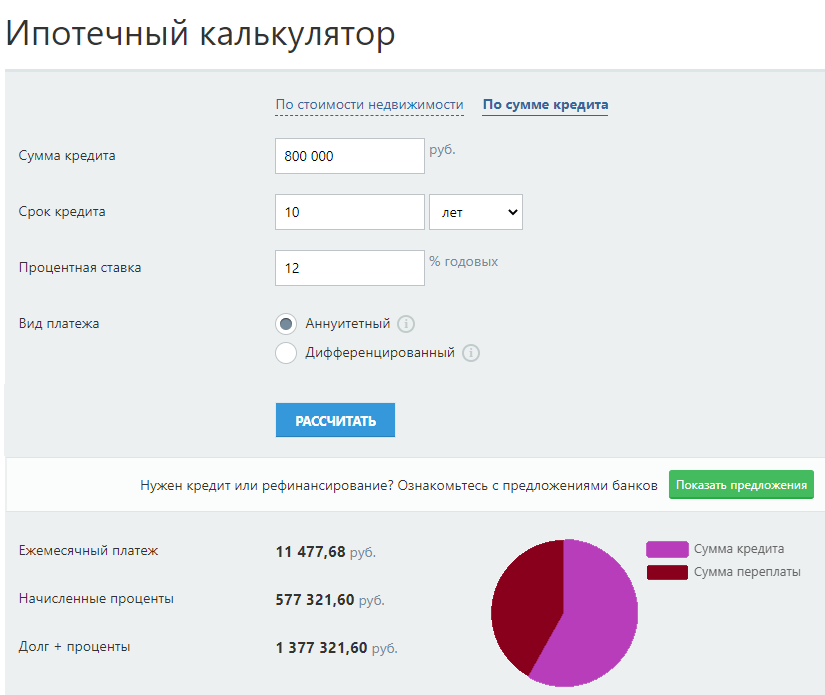Click the green Показать предложения icon button
The image size is (825, 695).
(x=740, y=484)
